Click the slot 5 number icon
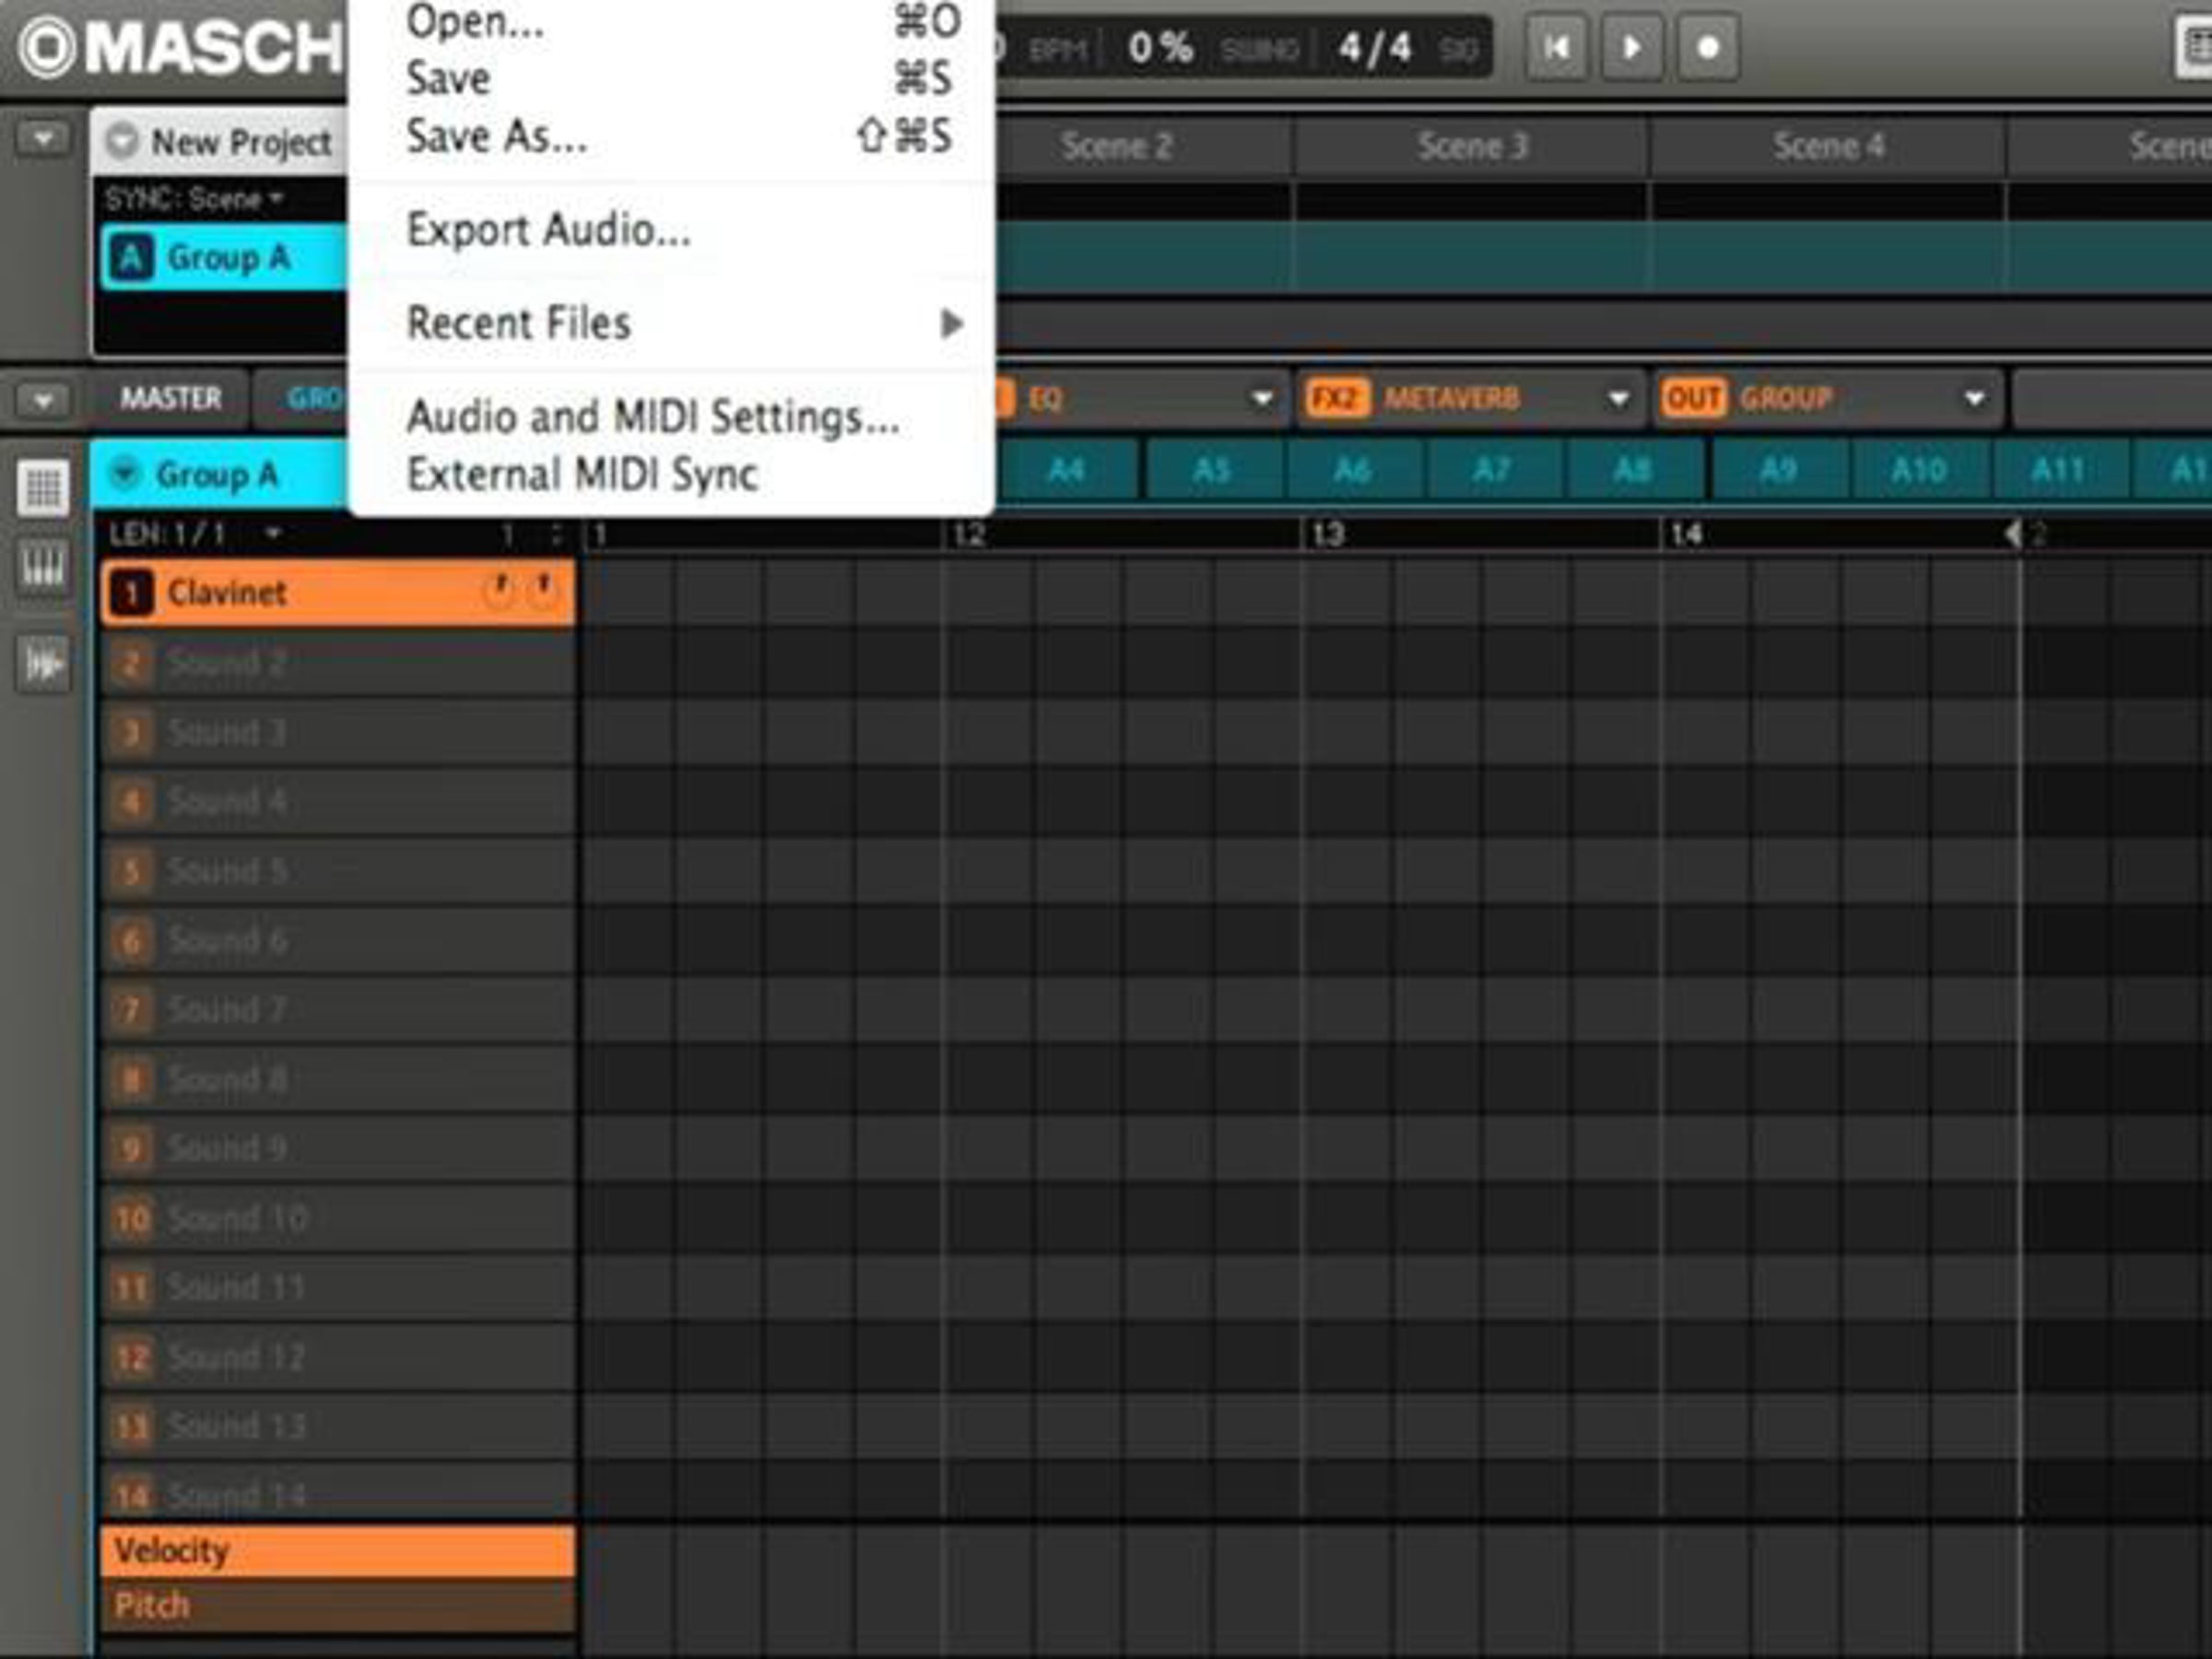The image size is (2212, 1659). tap(131, 871)
